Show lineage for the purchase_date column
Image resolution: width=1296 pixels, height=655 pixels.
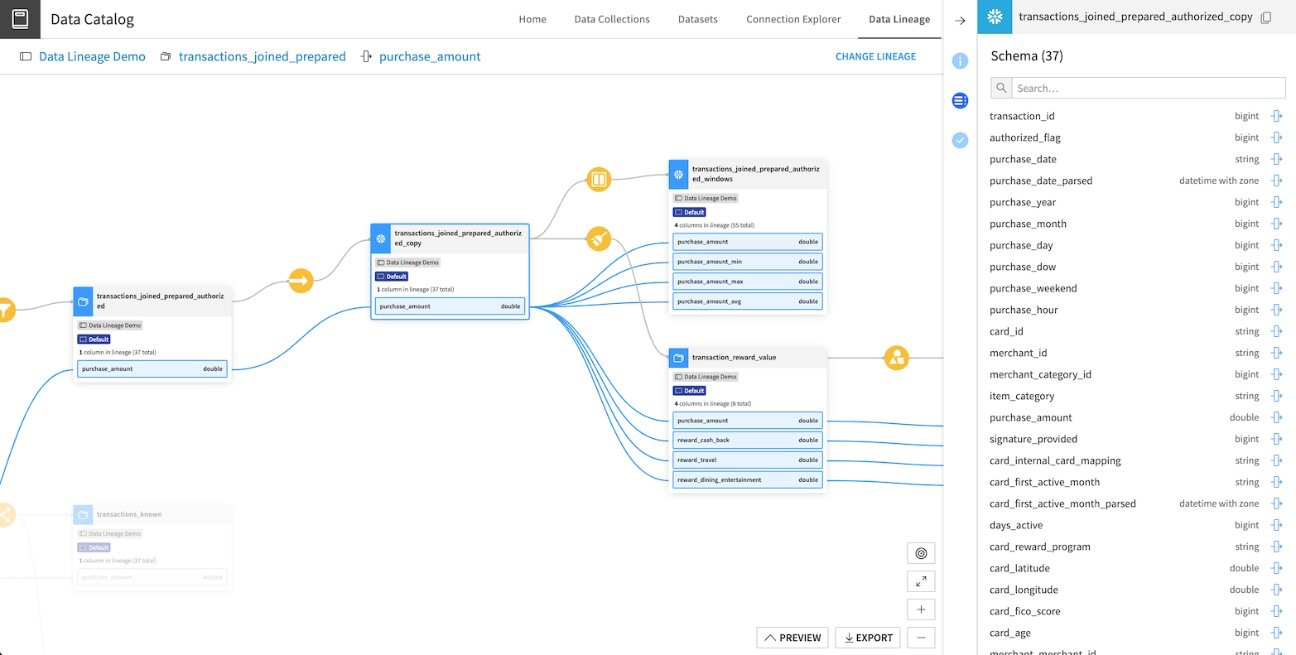tap(1276, 159)
